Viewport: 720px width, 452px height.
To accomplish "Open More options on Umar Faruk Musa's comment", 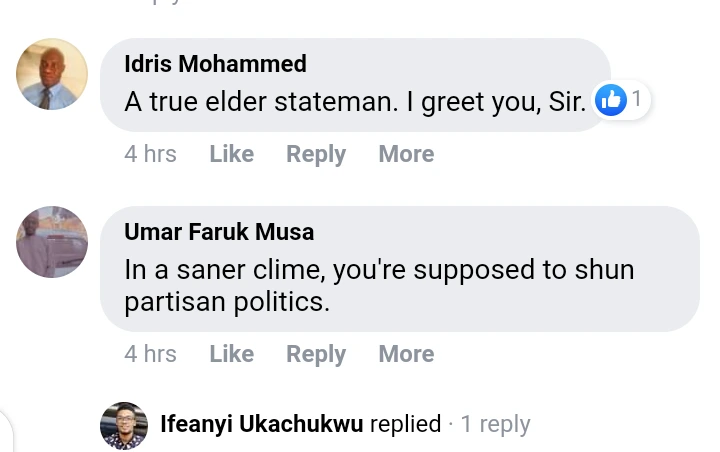I will [406, 354].
